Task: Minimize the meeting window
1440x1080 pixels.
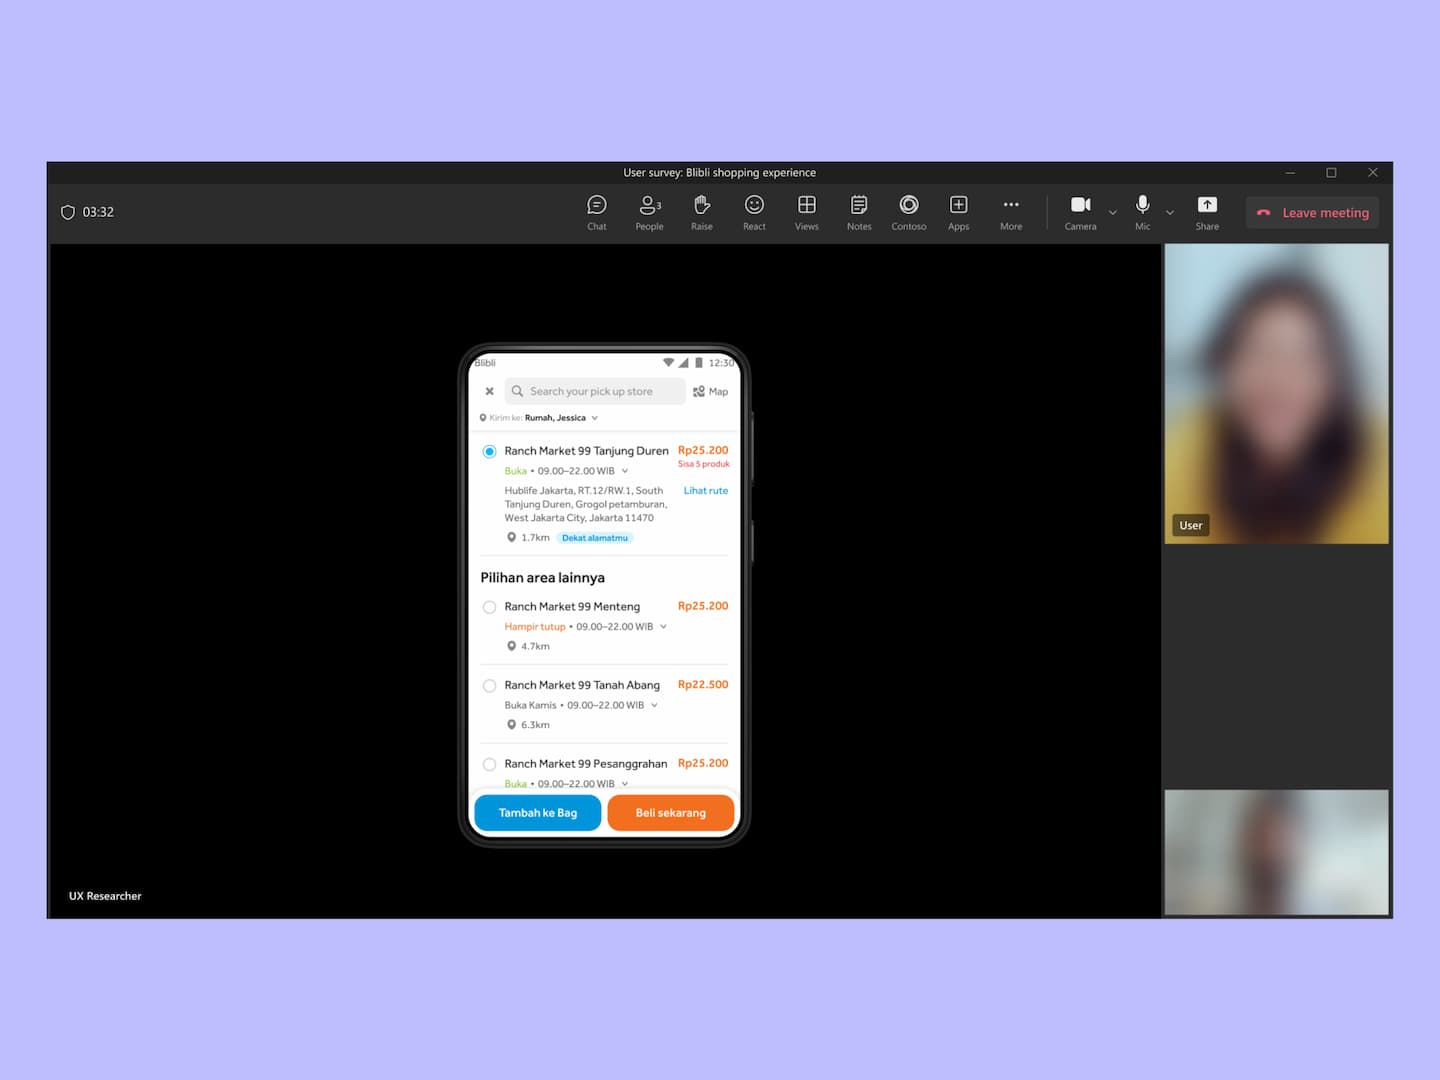Action: point(1290,173)
